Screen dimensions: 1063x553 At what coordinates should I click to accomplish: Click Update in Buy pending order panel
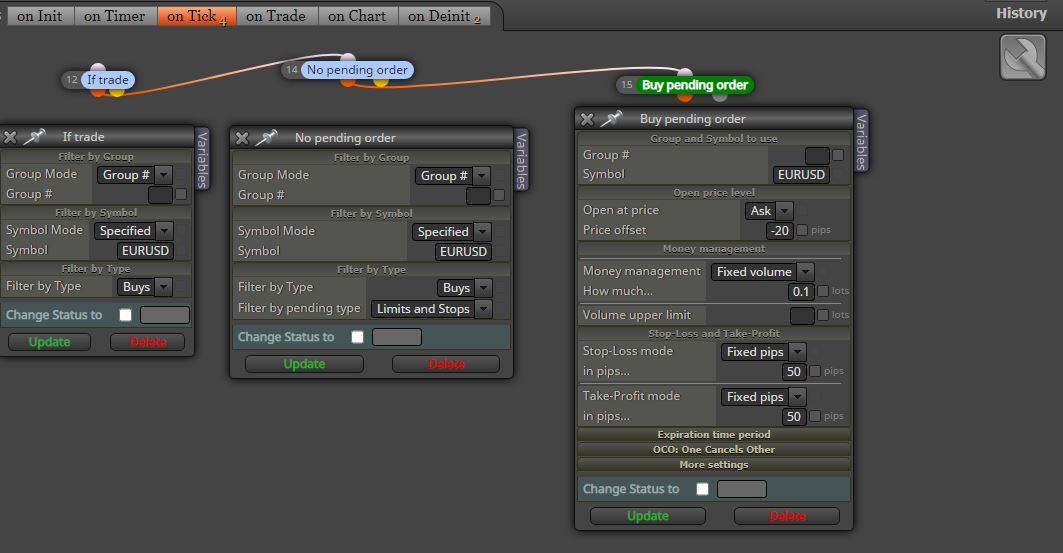(x=647, y=516)
